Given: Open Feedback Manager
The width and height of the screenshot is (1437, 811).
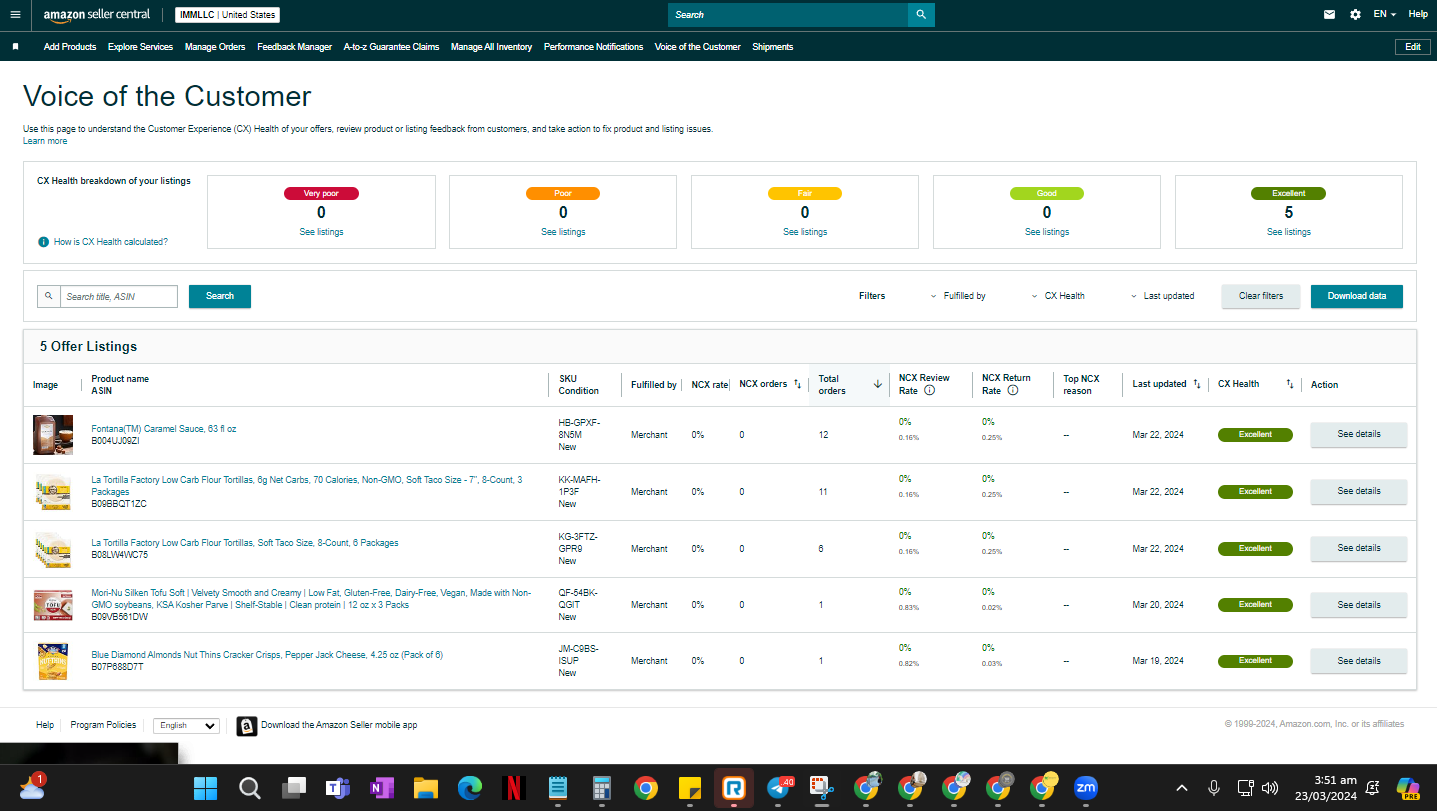Looking at the screenshot, I should [x=294, y=47].
